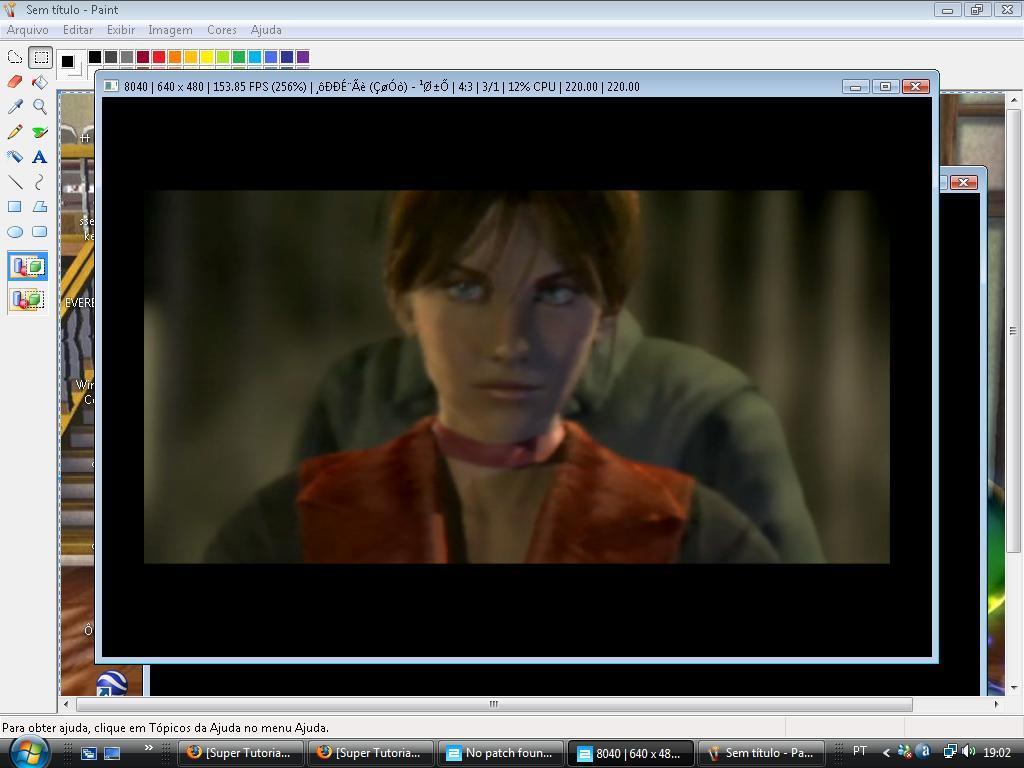
Task: Pick the green palette color
Action: (x=239, y=57)
